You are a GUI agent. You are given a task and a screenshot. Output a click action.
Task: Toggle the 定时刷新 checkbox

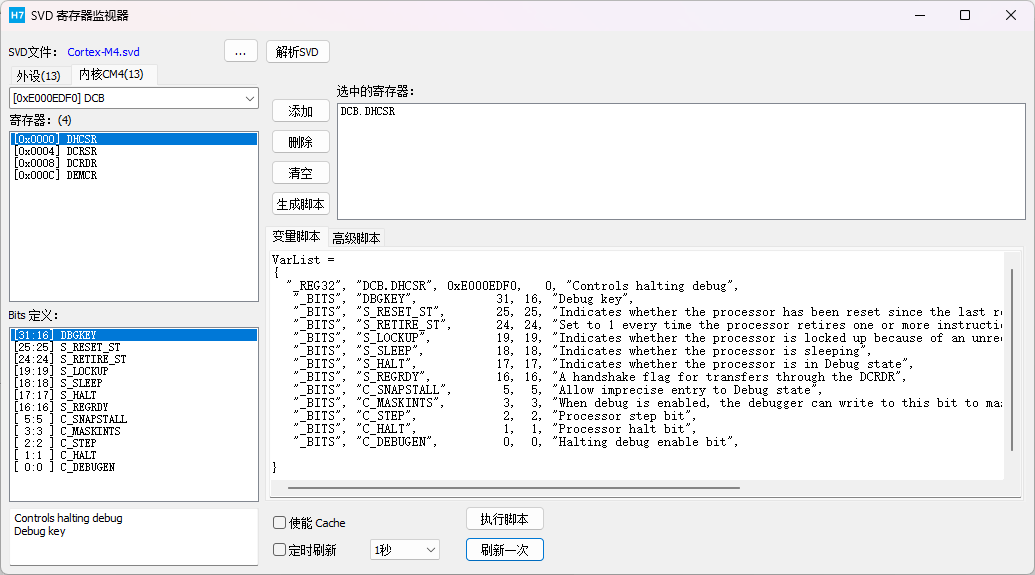tap(279, 550)
